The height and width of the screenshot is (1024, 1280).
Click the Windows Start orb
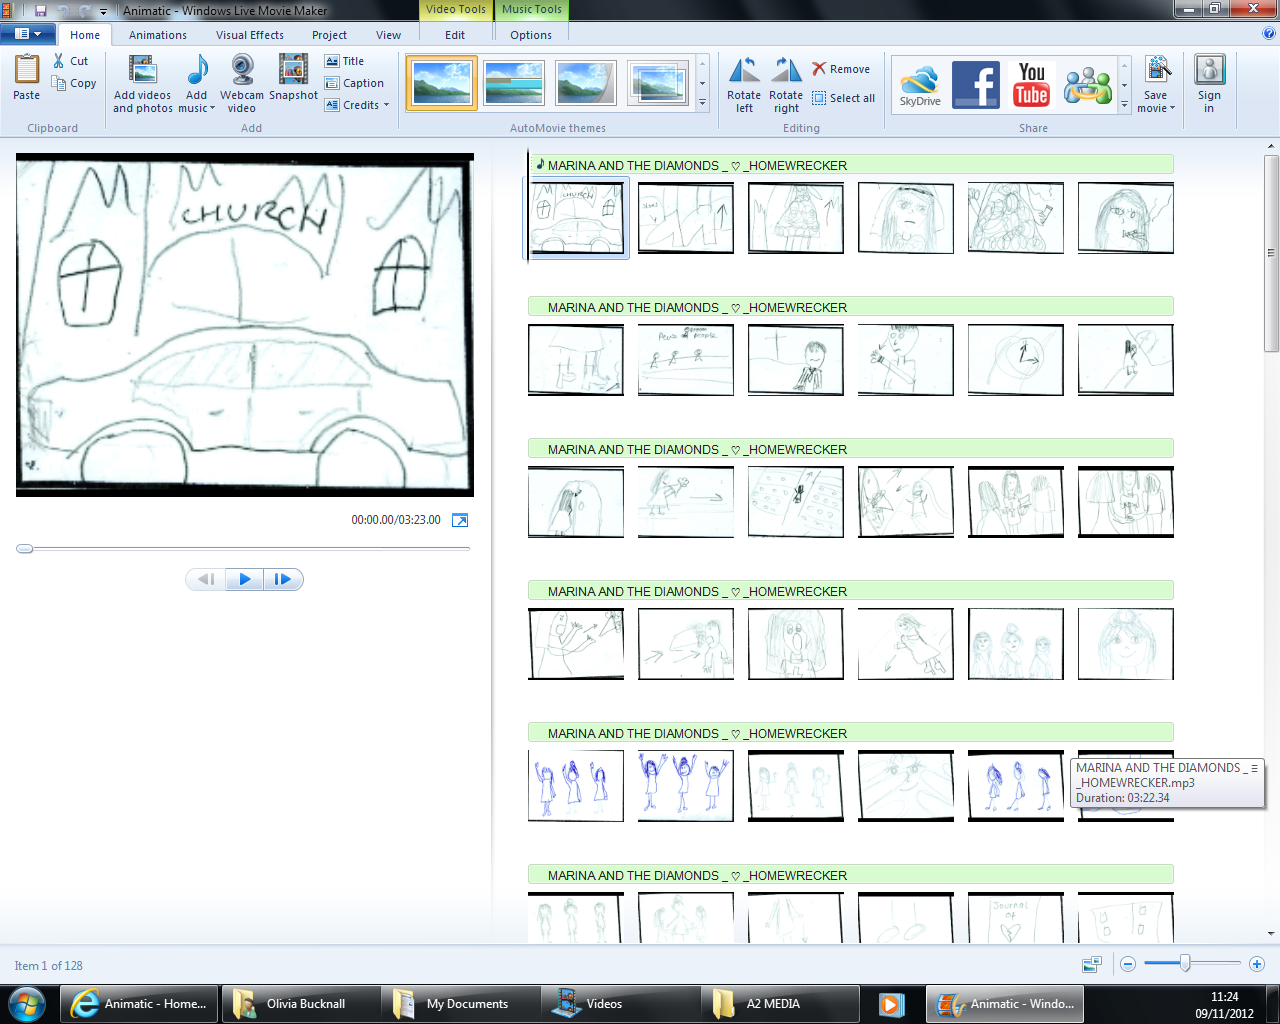coord(27,1004)
